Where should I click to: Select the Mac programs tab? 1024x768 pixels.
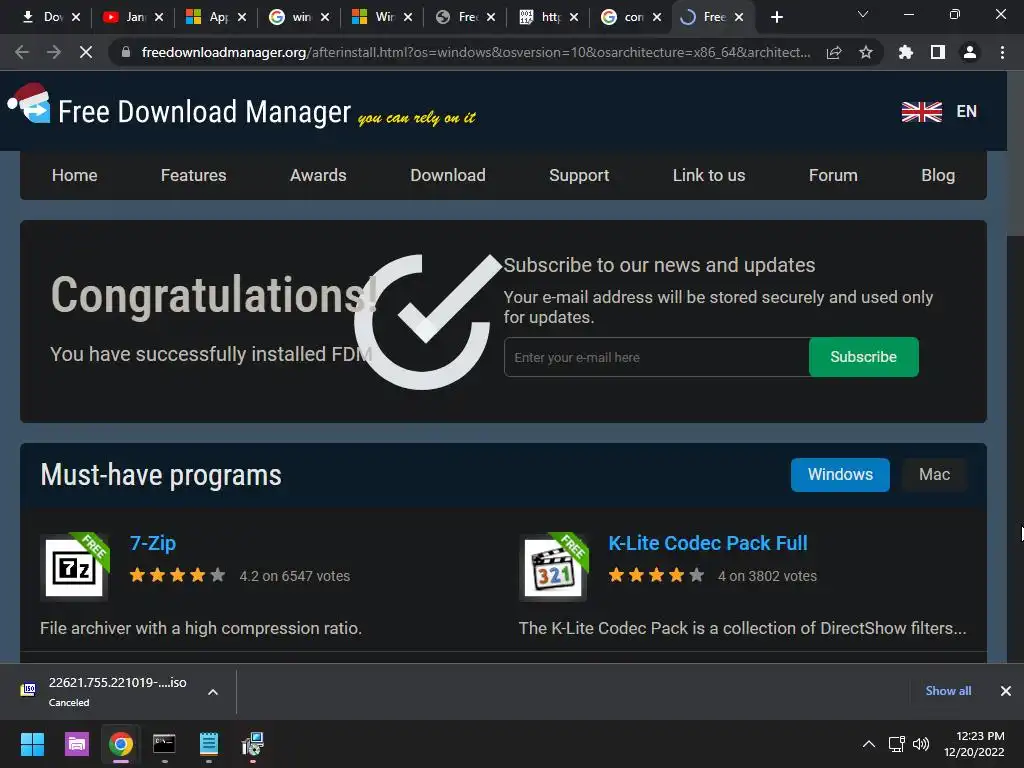[934, 475]
